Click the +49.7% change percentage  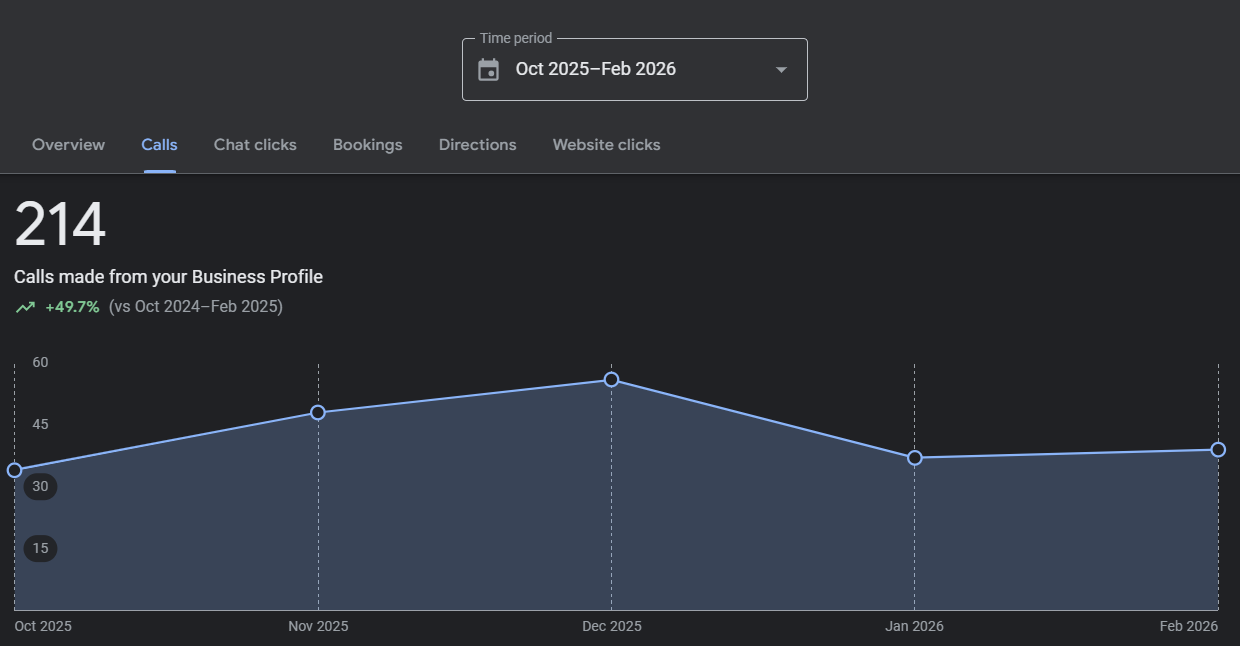click(72, 307)
